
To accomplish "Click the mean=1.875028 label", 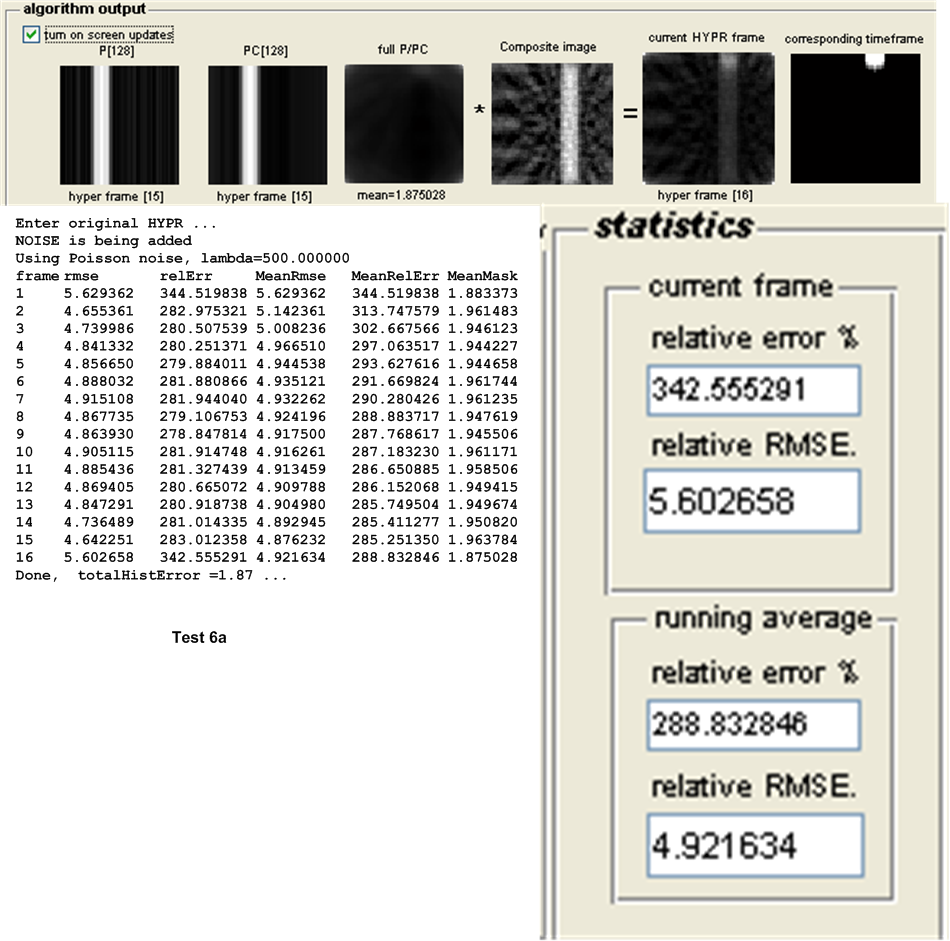I will (404, 196).
